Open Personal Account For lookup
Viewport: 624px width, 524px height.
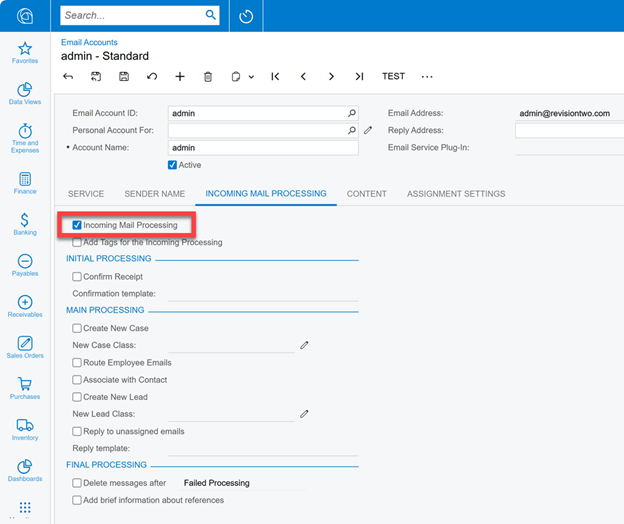[351, 130]
